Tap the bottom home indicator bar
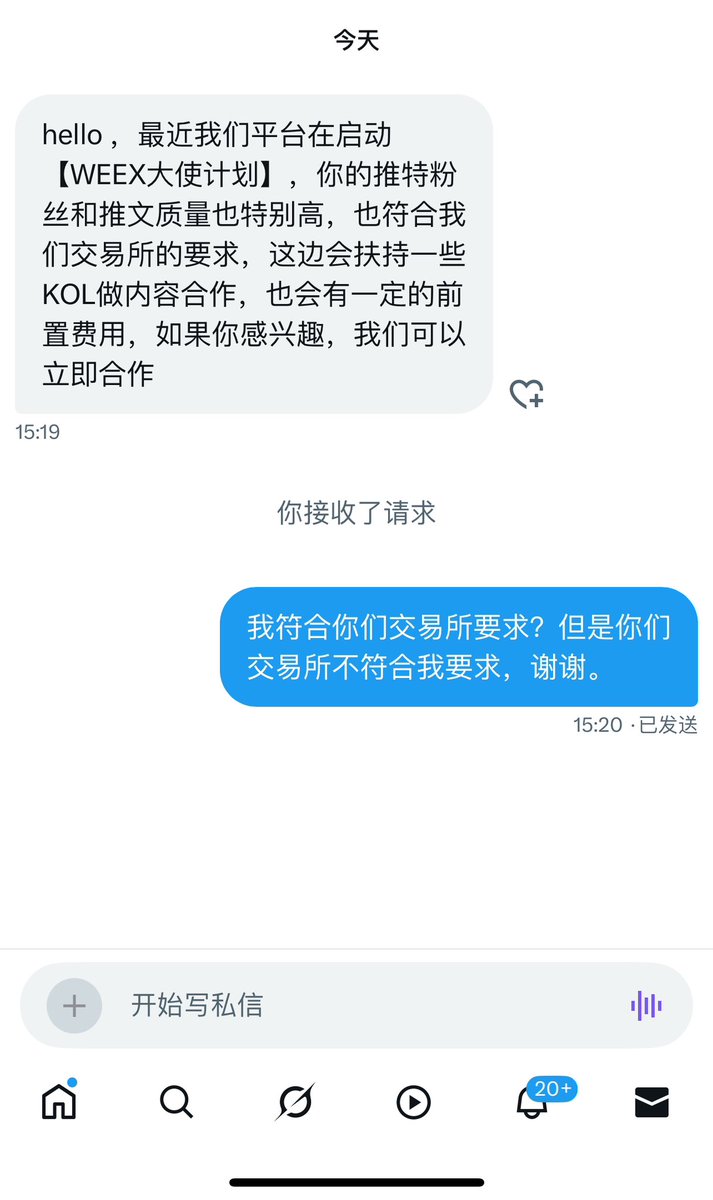Screen dimensions: 713x1200 356,1182
